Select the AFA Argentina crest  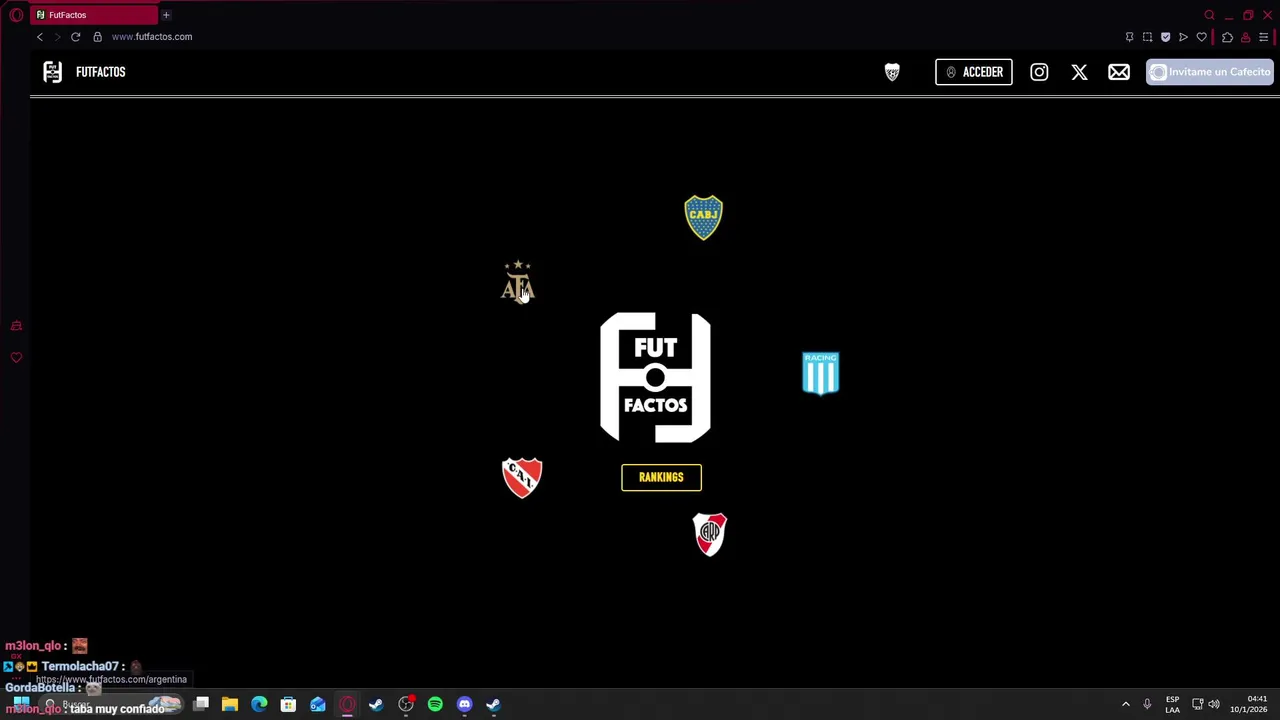[518, 282]
